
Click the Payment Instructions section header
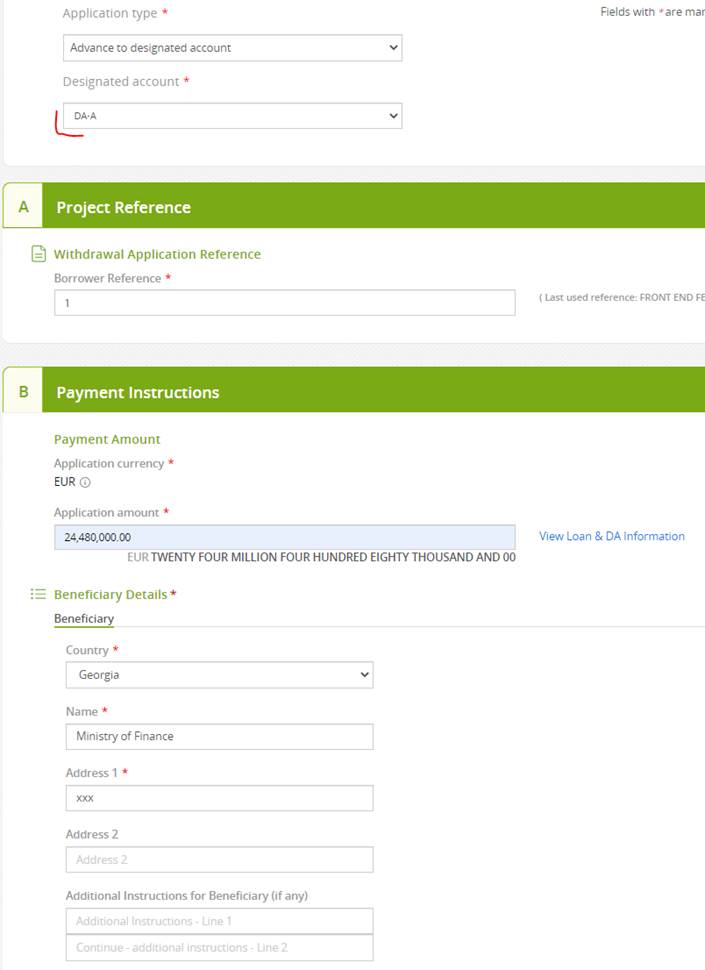tap(137, 392)
